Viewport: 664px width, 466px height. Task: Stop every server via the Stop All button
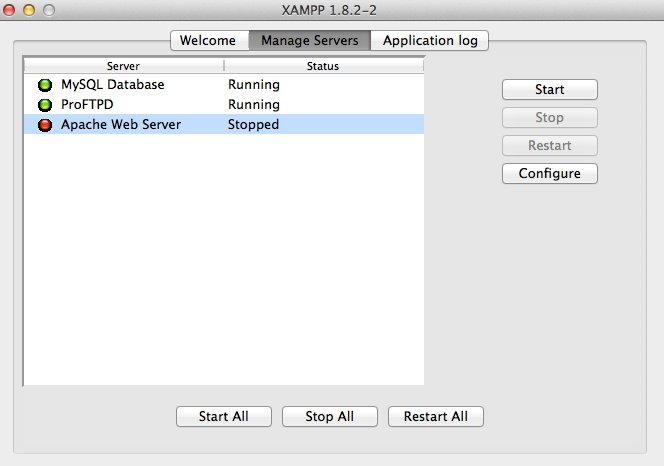click(x=329, y=416)
